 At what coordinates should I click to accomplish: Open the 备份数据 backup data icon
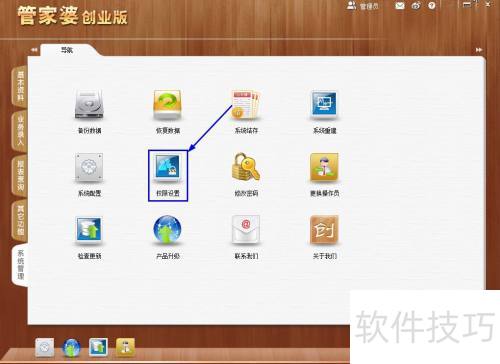pyautogui.click(x=89, y=105)
